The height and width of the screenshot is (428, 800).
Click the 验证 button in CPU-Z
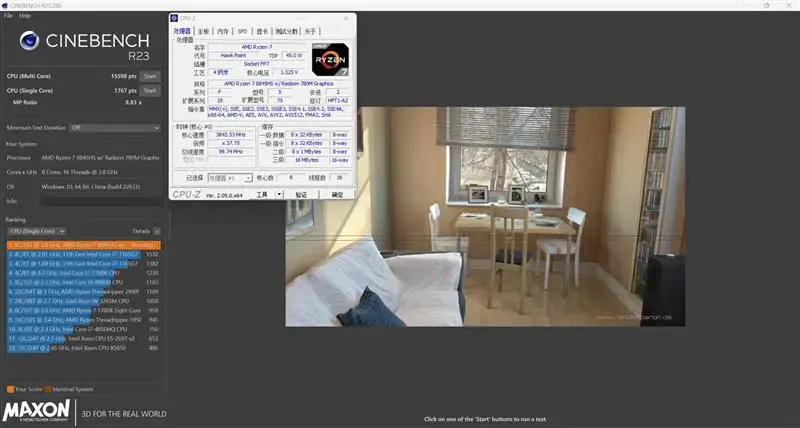(x=302, y=194)
